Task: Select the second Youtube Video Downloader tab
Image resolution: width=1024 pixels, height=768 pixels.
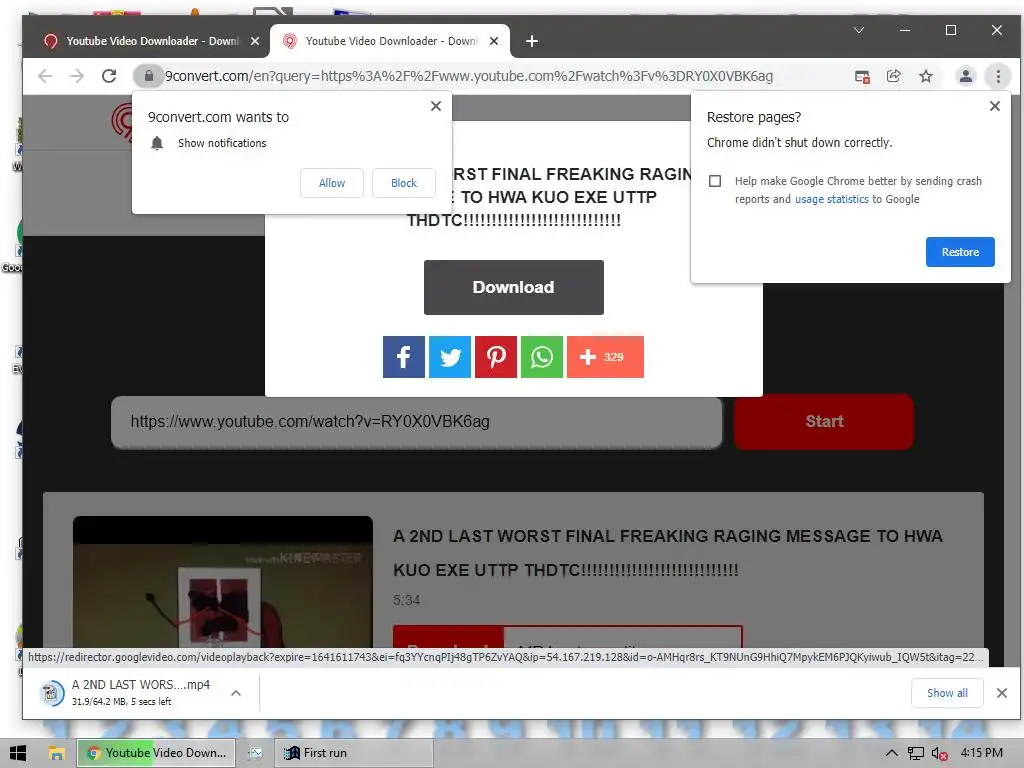Action: (391, 41)
